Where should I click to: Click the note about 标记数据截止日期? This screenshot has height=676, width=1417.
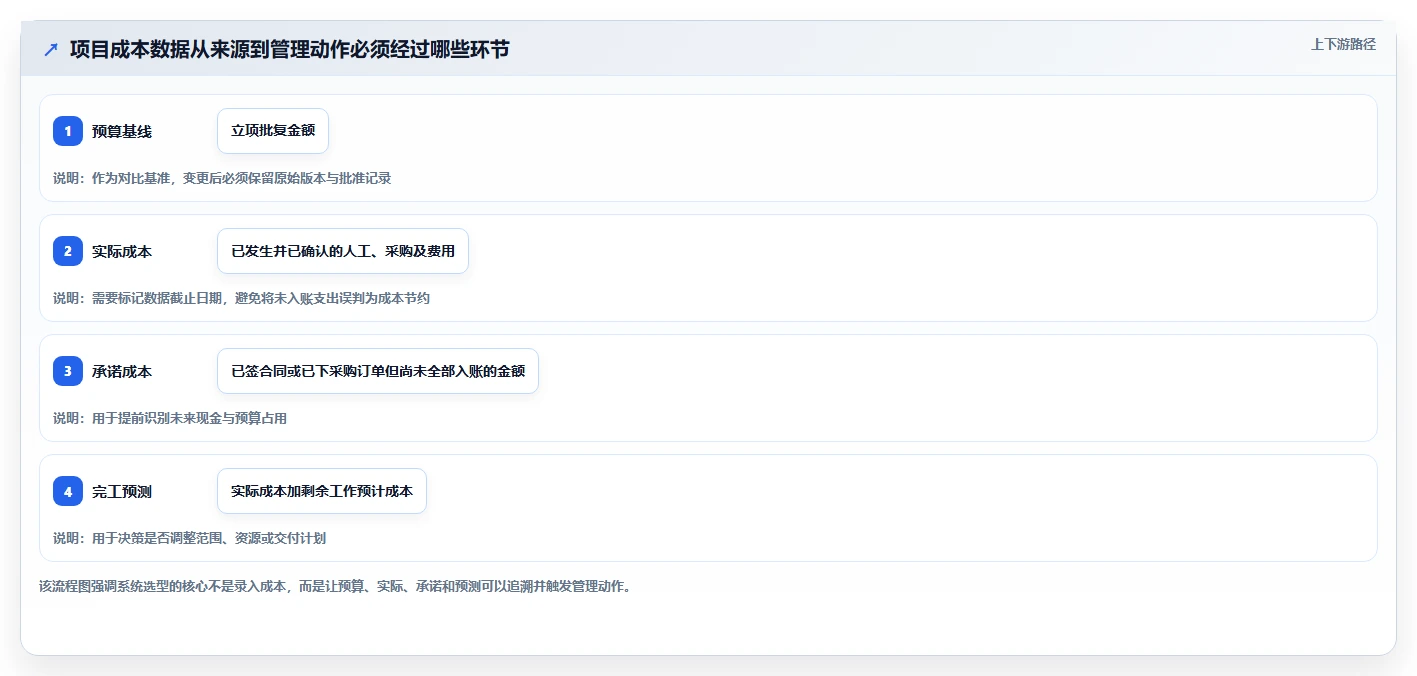click(x=241, y=298)
